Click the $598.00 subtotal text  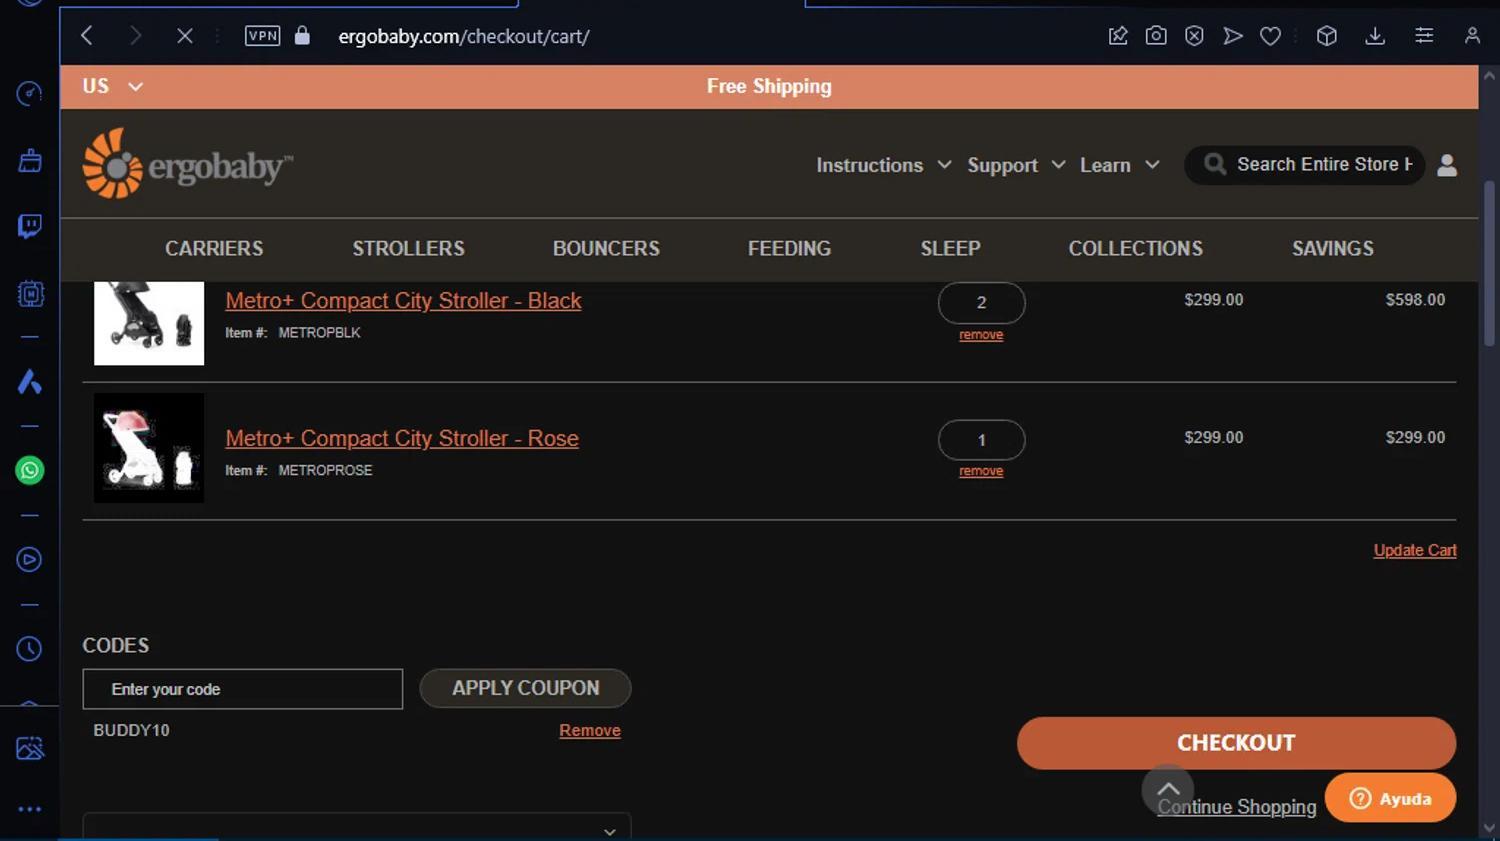pyautogui.click(x=1415, y=300)
